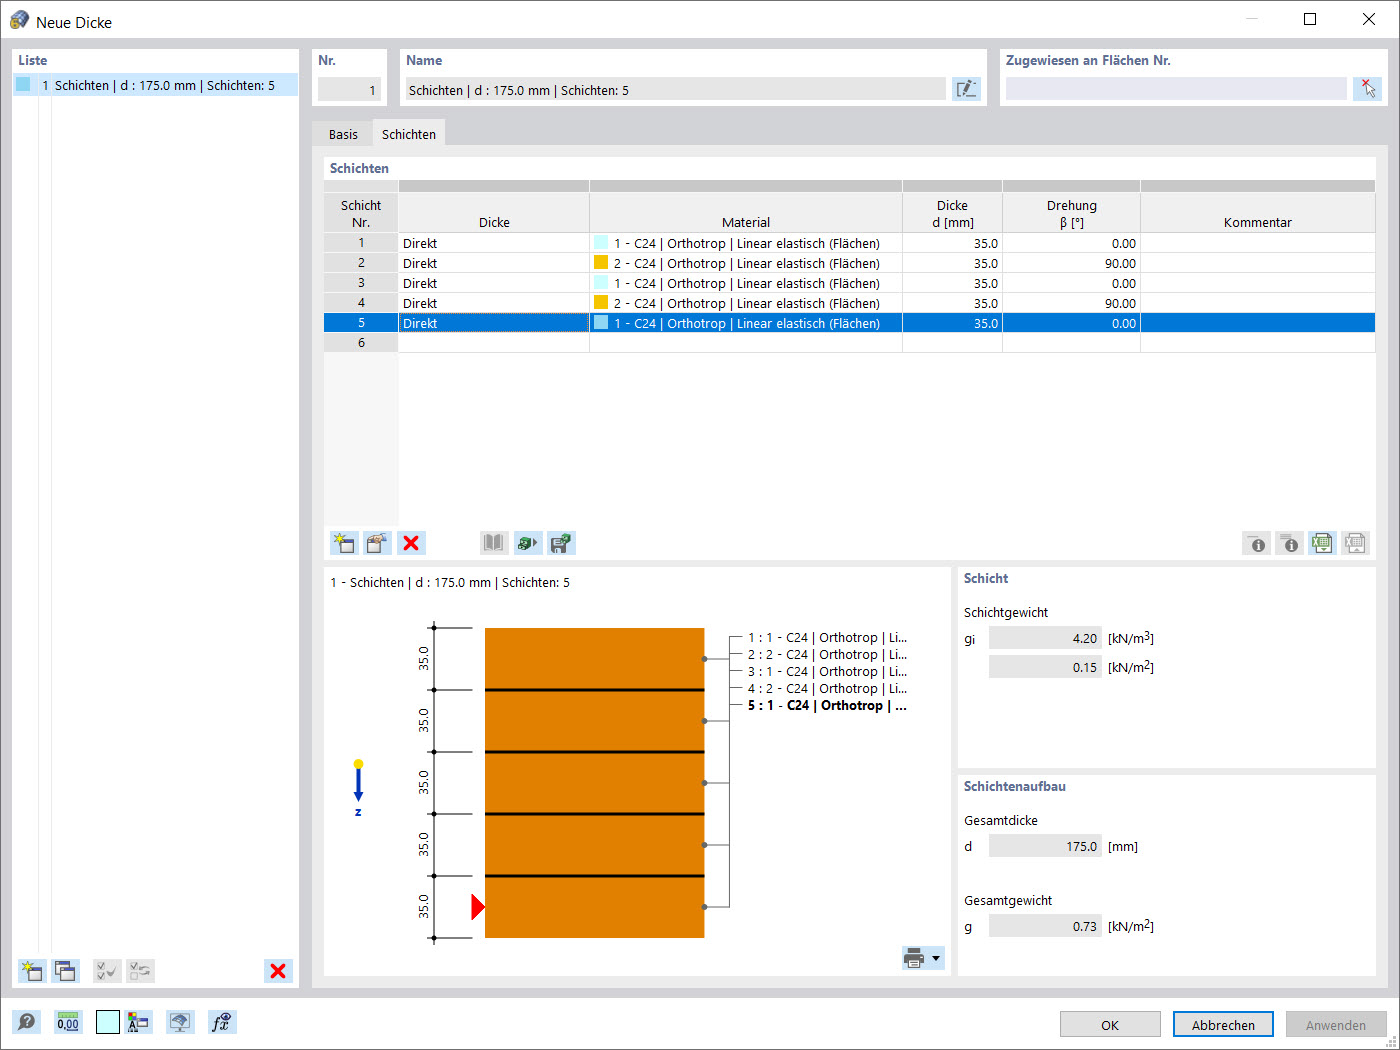1400x1050 pixels.
Task: Create a new thickness in the Liste panel
Action: pos(32,971)
